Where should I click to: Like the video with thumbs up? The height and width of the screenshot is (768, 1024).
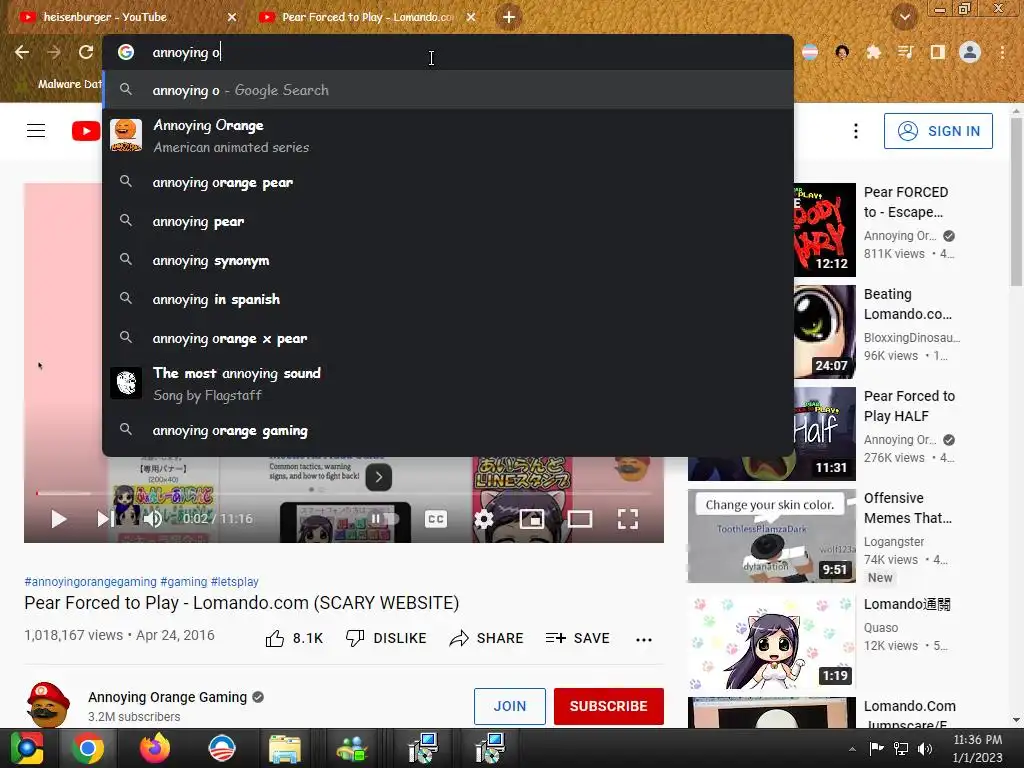click(x=294, y=639)
